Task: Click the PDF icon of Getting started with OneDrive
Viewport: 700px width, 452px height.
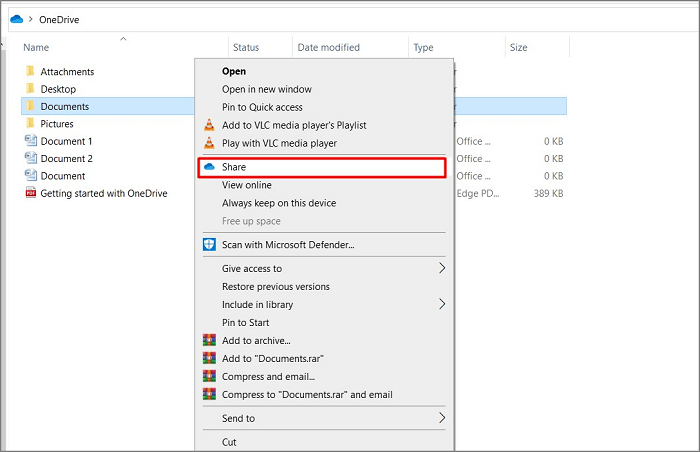Action: click(30, 194)
